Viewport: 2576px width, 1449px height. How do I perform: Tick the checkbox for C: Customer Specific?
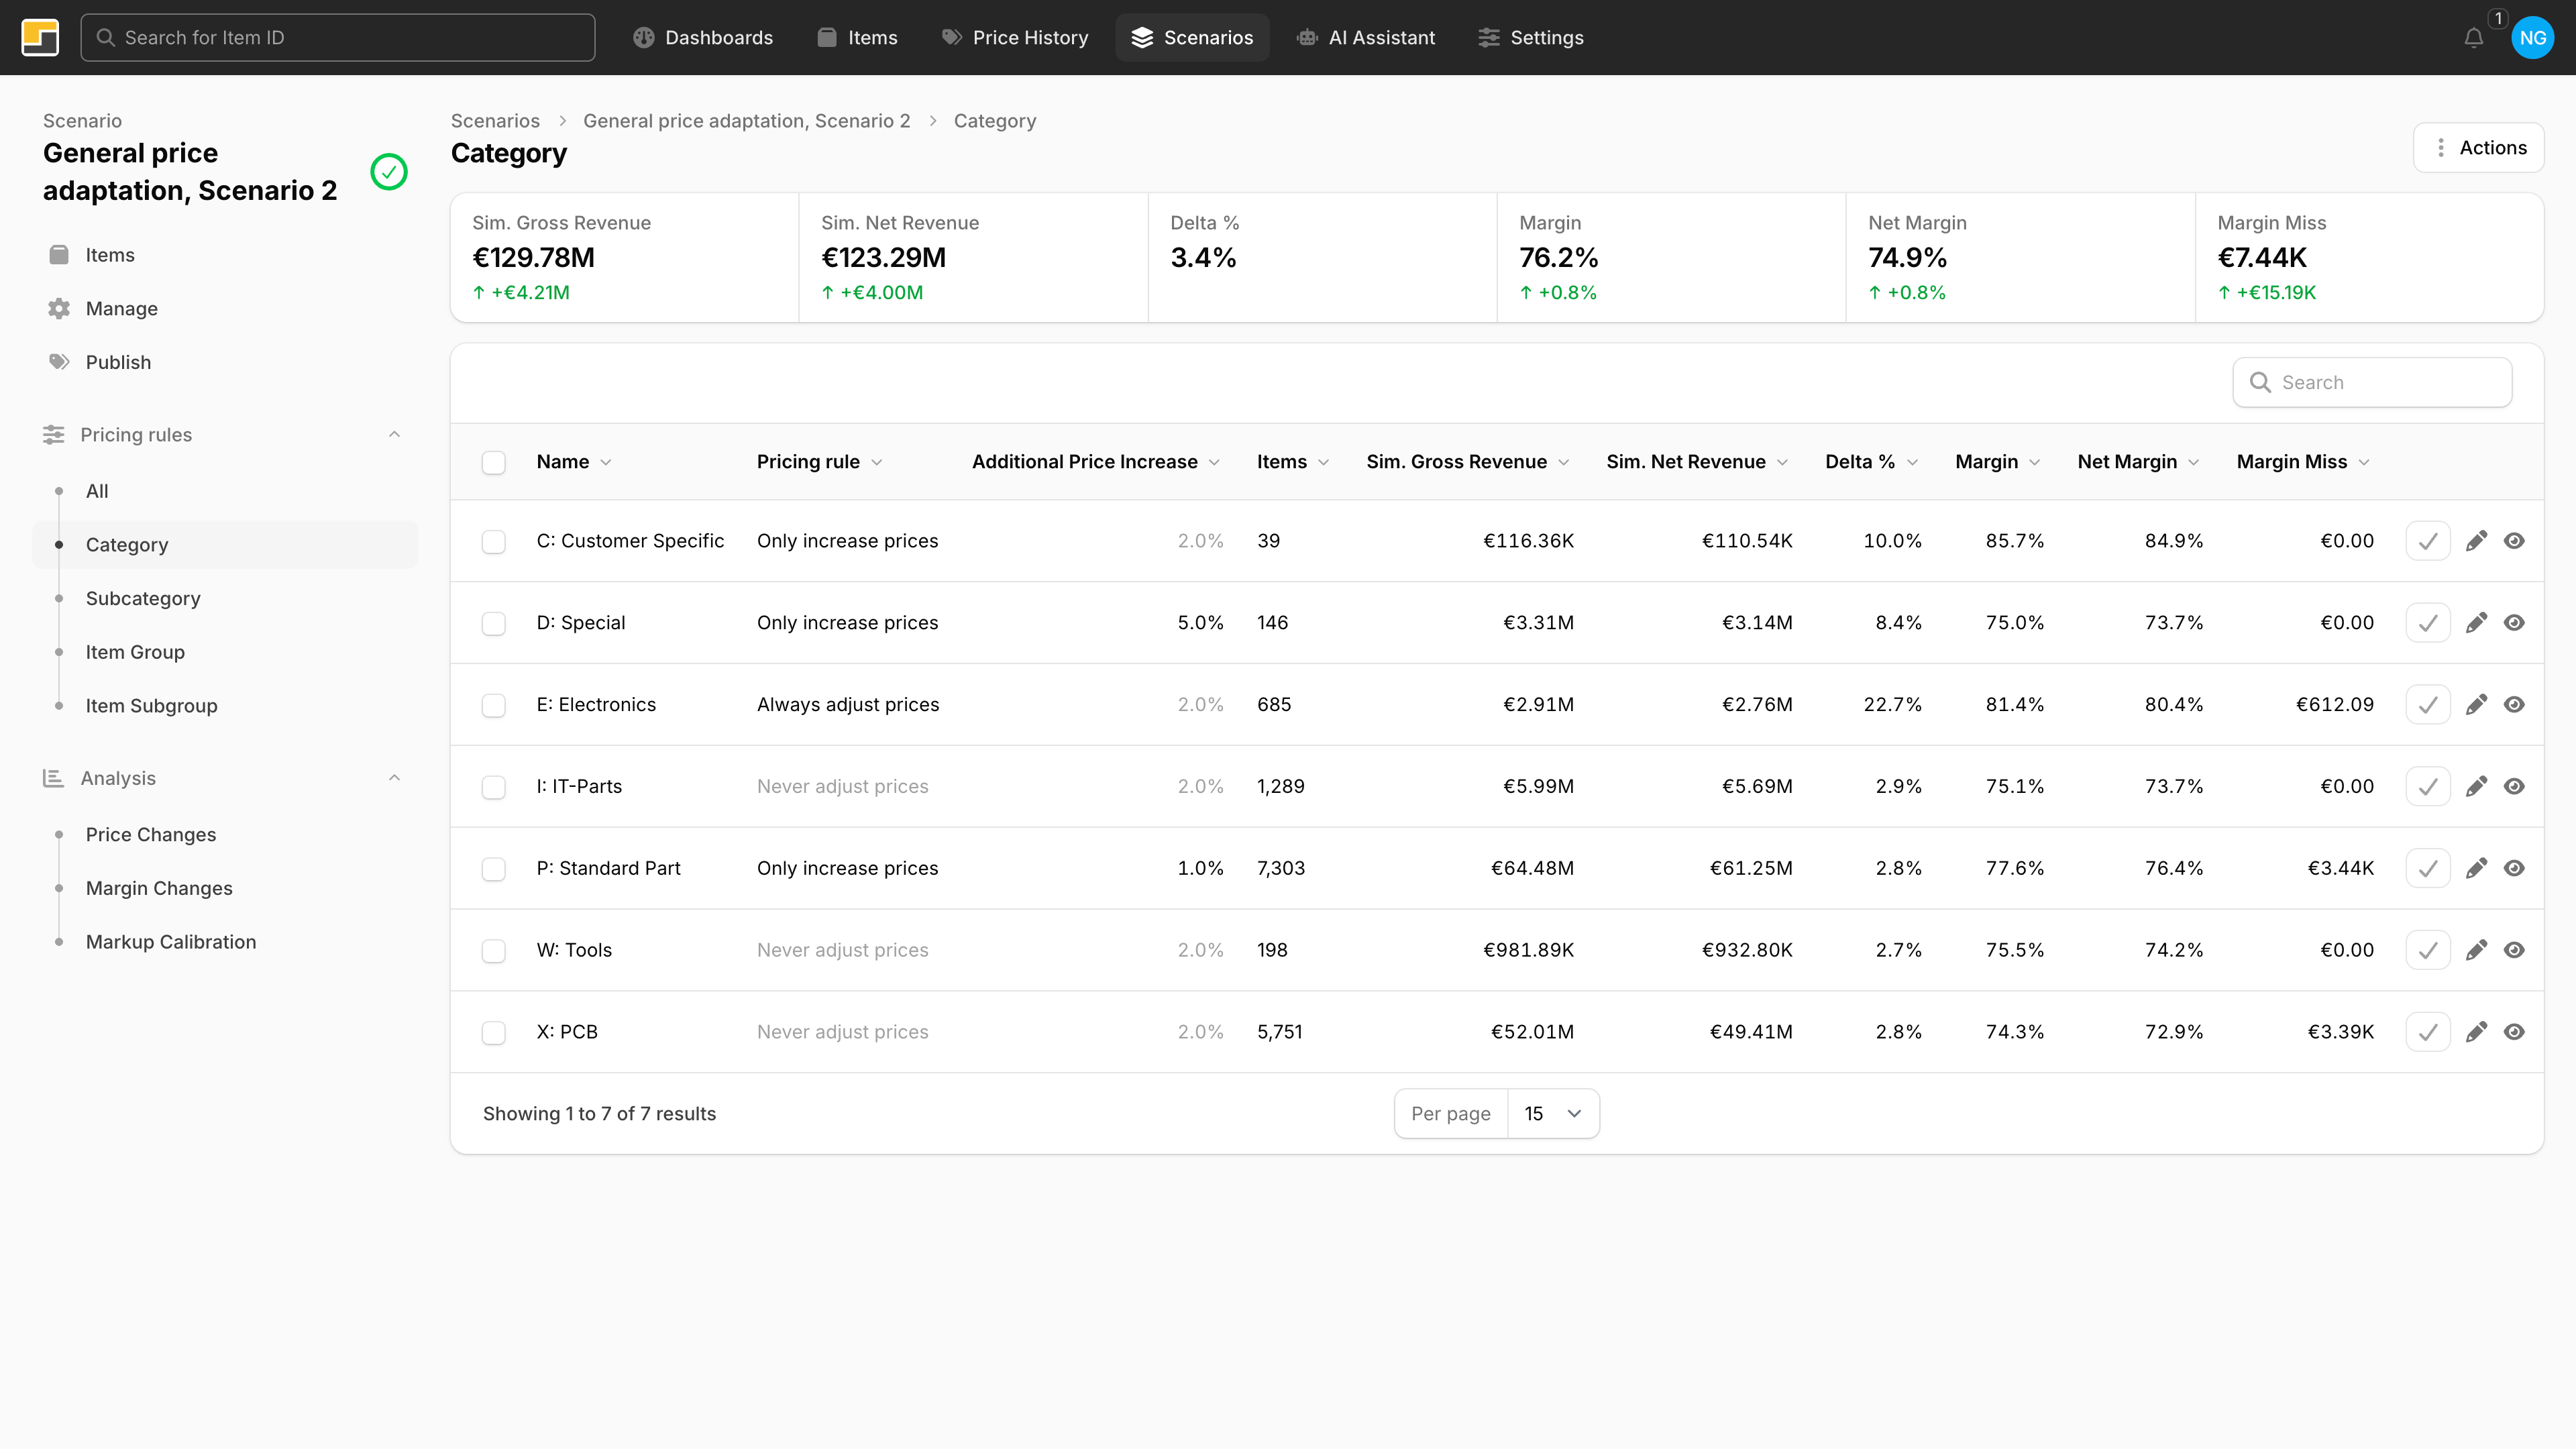coord(493,542)
